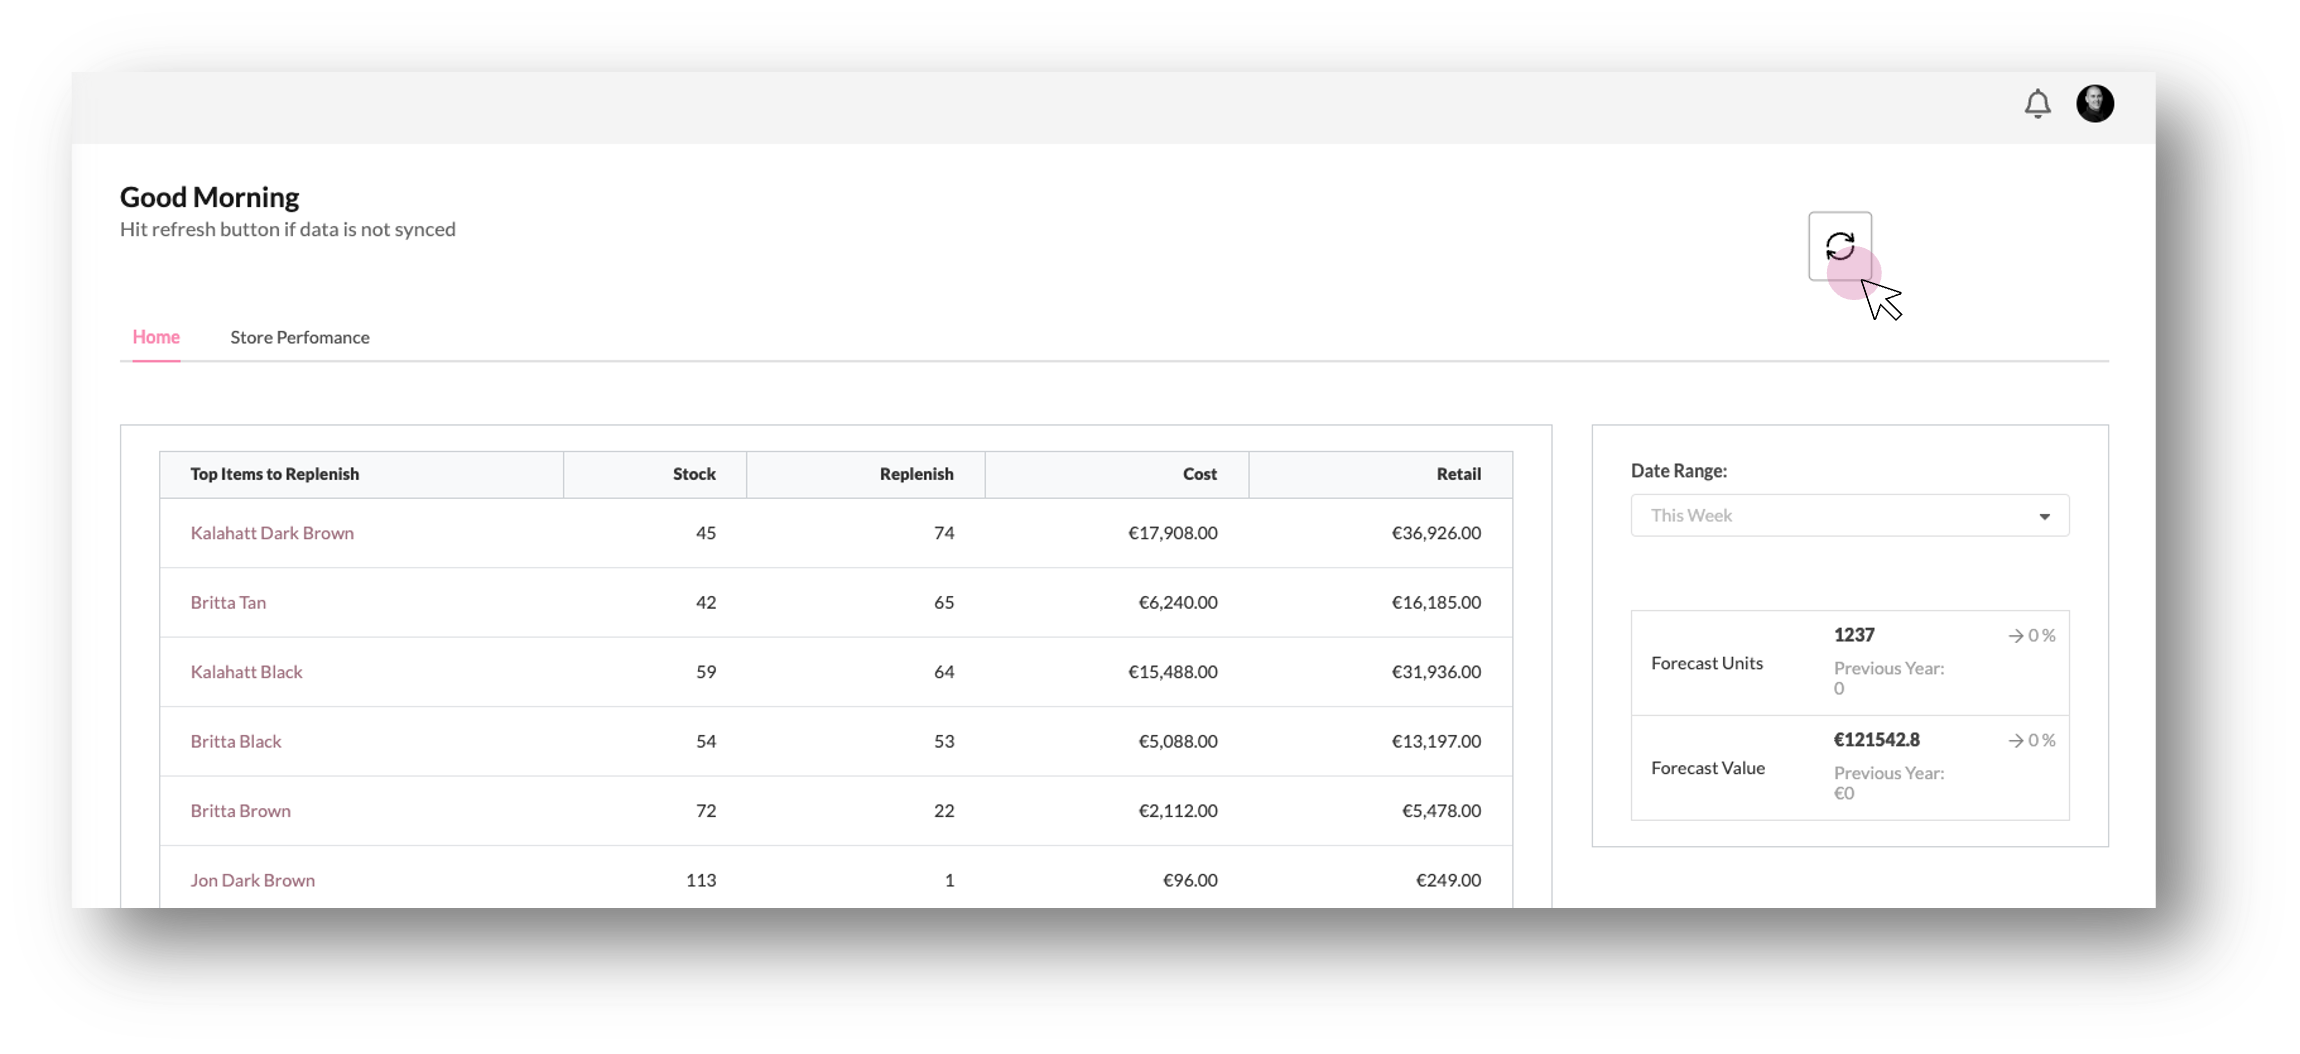The height and width of the screenshot is (1054, 2300).
Task: Click the refresh data sync icon
Action: pyautogui.click(x=1840, y=246)
